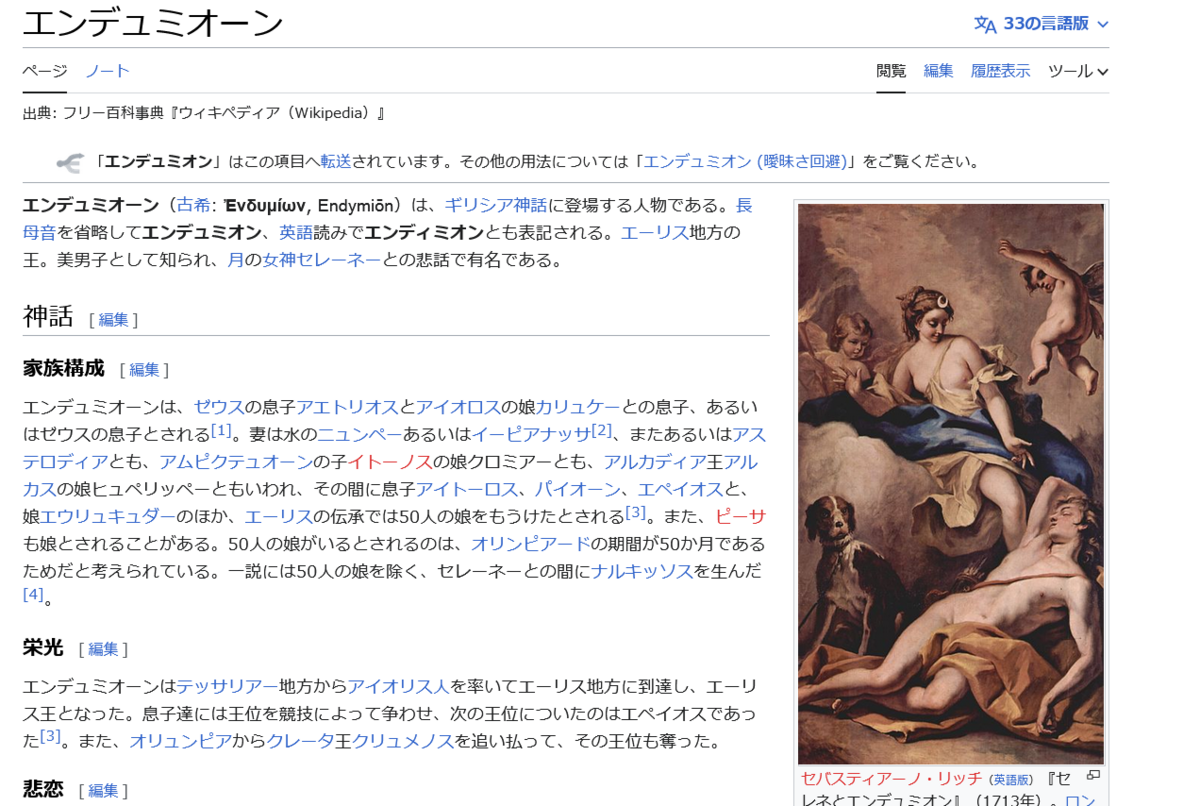Open footnote reference [1]
The width and height of the screenshot is (1200, 806).
coord(220,430)
